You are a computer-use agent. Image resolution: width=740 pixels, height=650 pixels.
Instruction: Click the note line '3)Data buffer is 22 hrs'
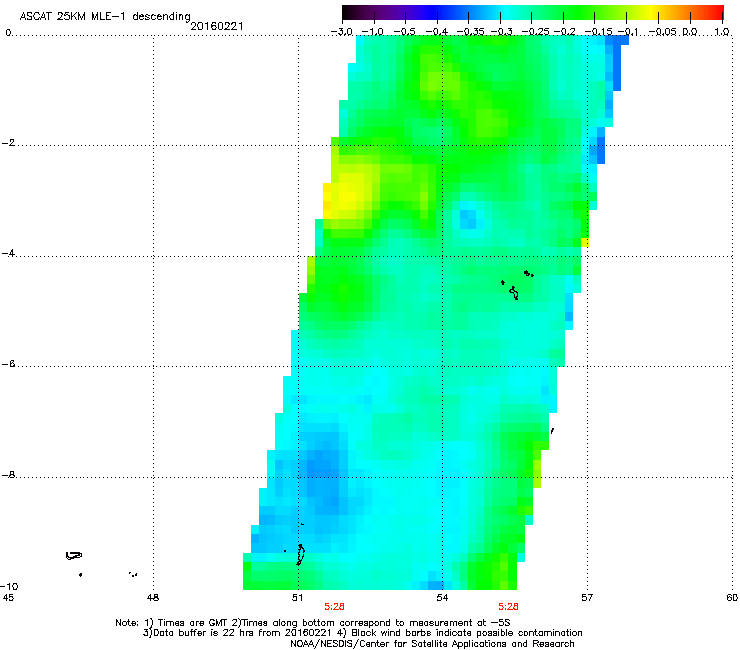click(362, 633)
